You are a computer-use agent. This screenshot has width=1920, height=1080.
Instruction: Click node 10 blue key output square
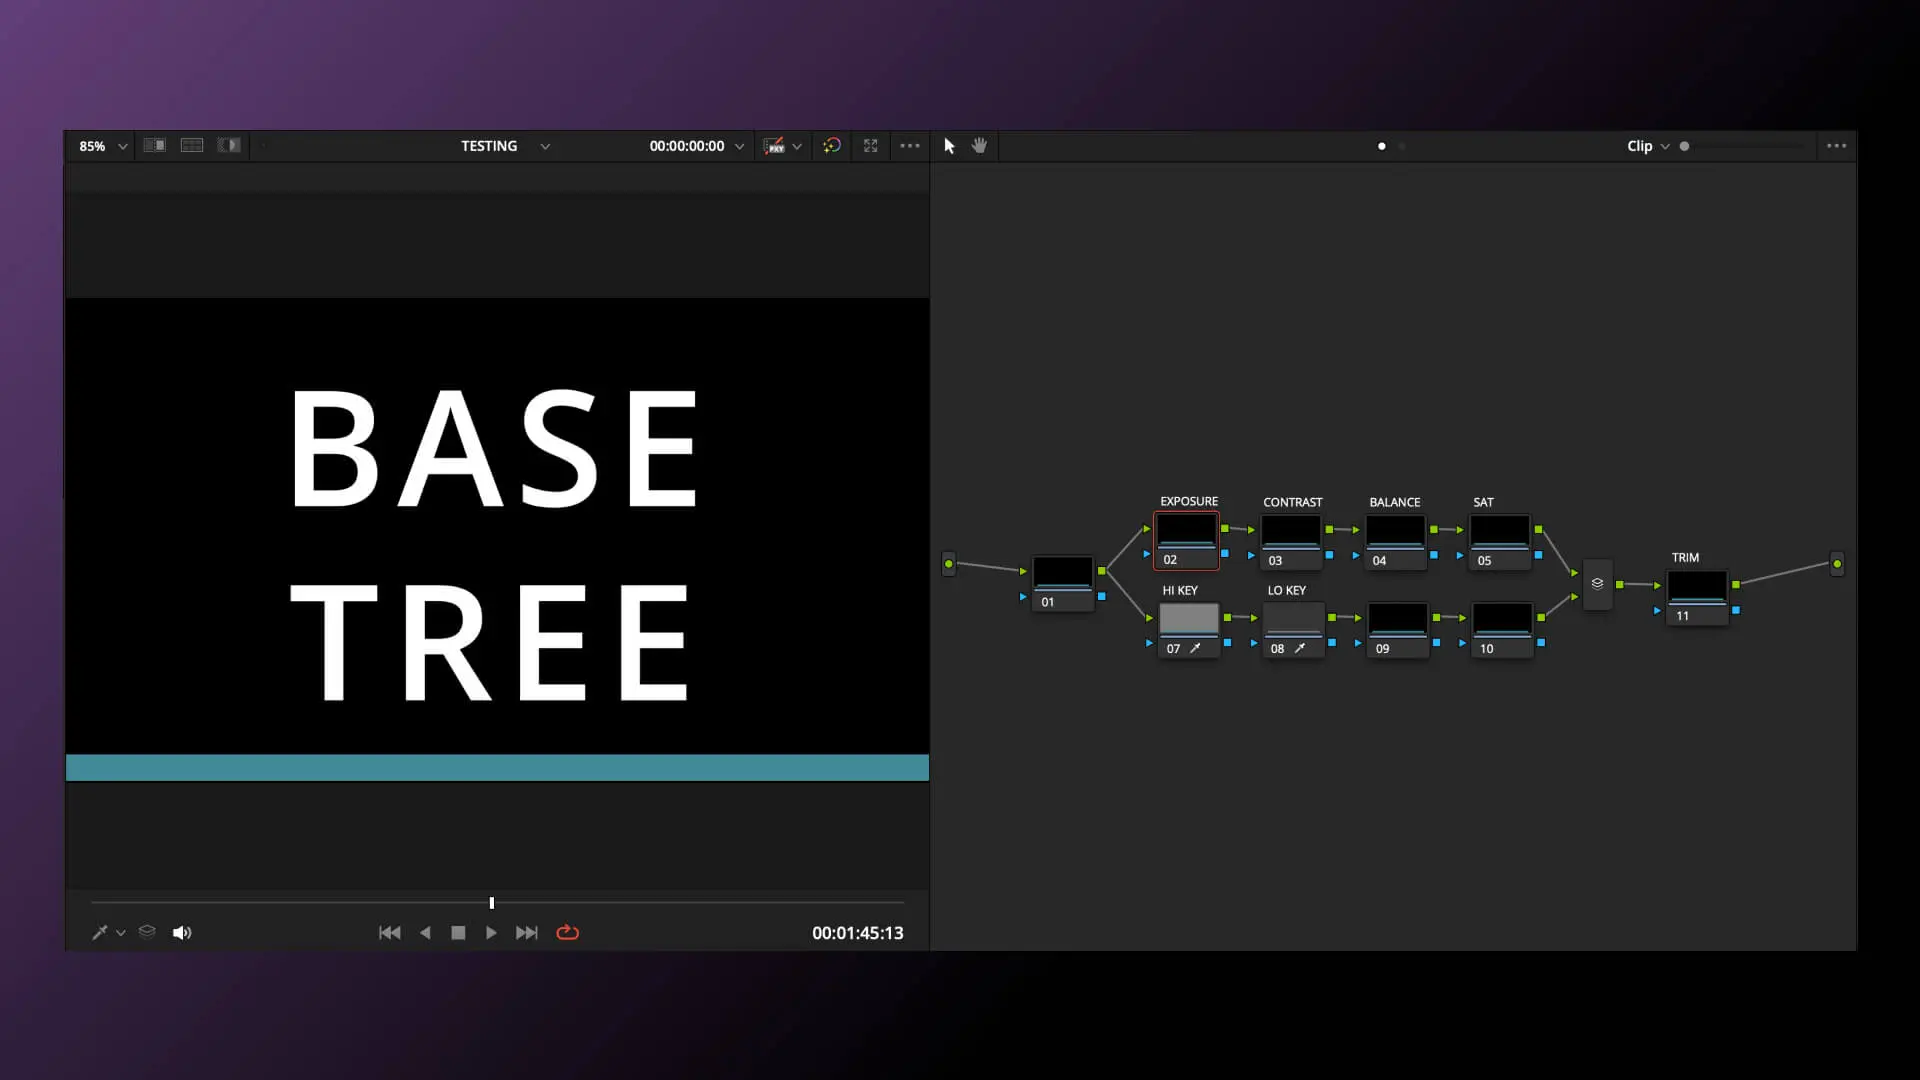(1541, 643)
